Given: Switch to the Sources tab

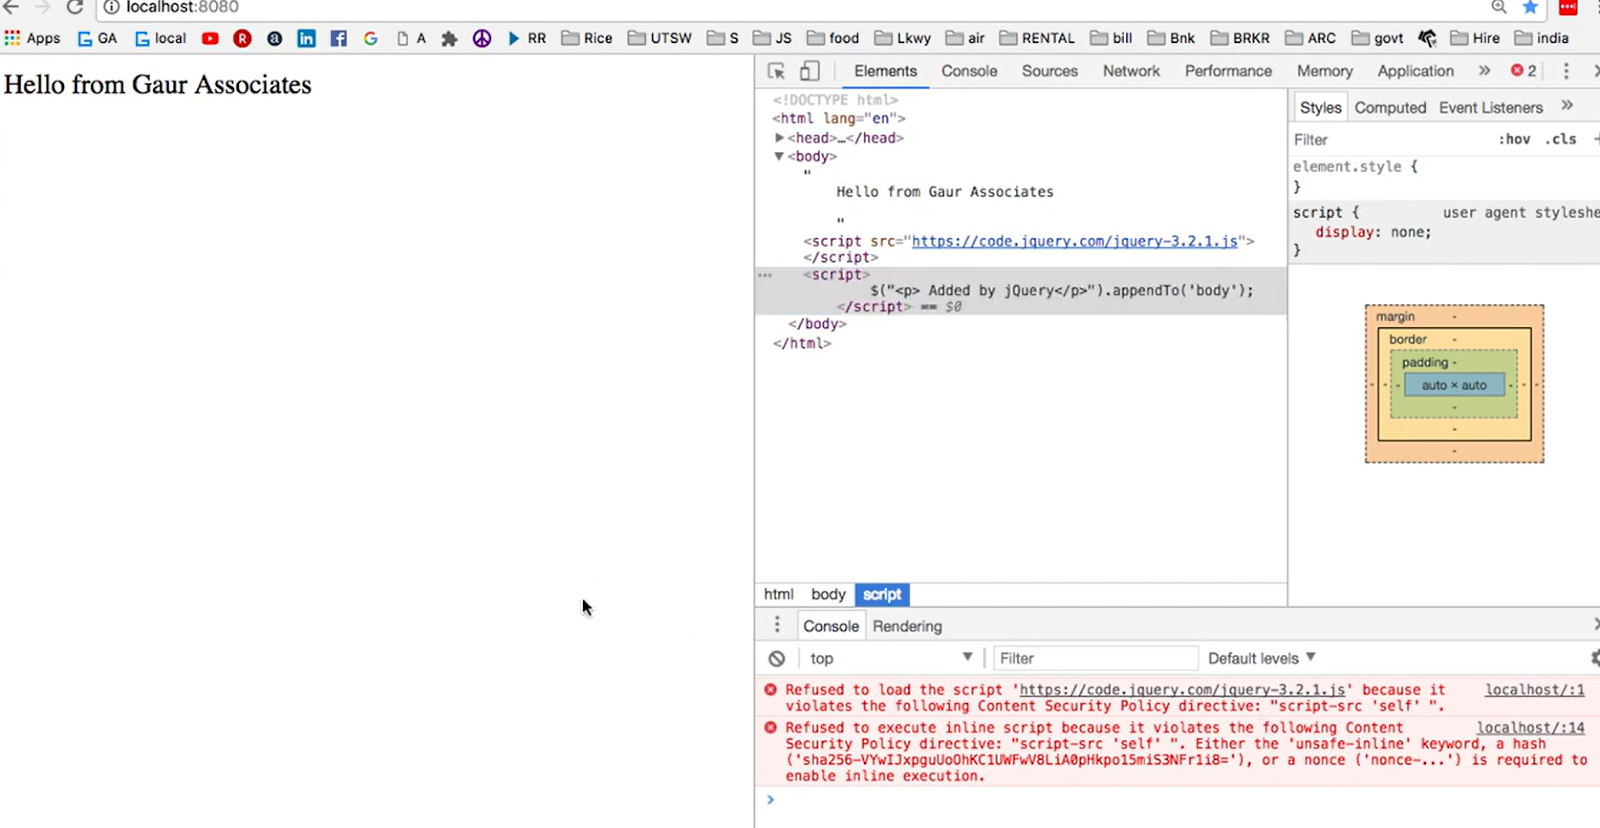Looking at the screenshot, I should (x=1050, y=71).
